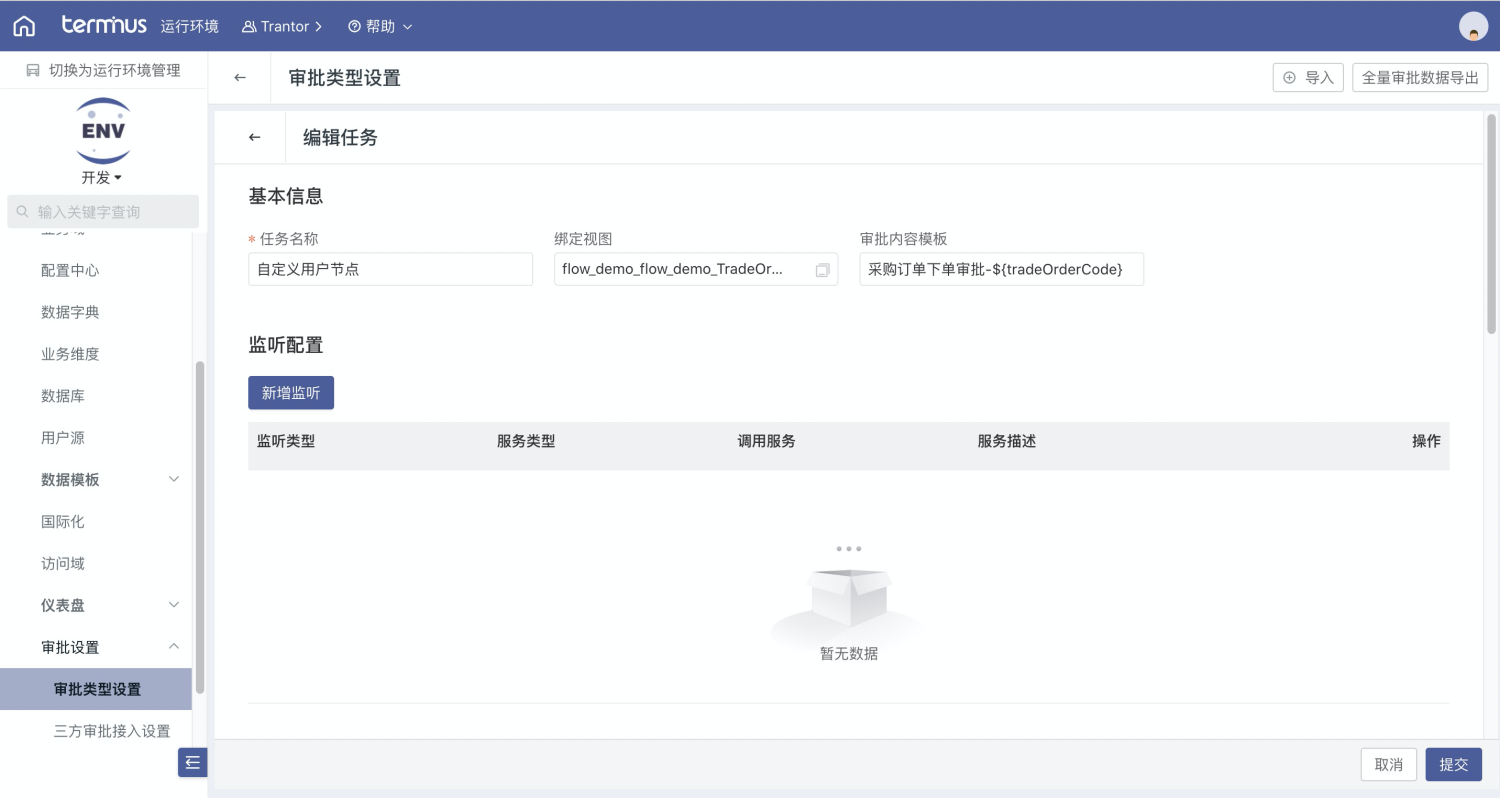Click 切换为运行环境管理 link
The image size is (1500, 798).
(x=103, y=70)
